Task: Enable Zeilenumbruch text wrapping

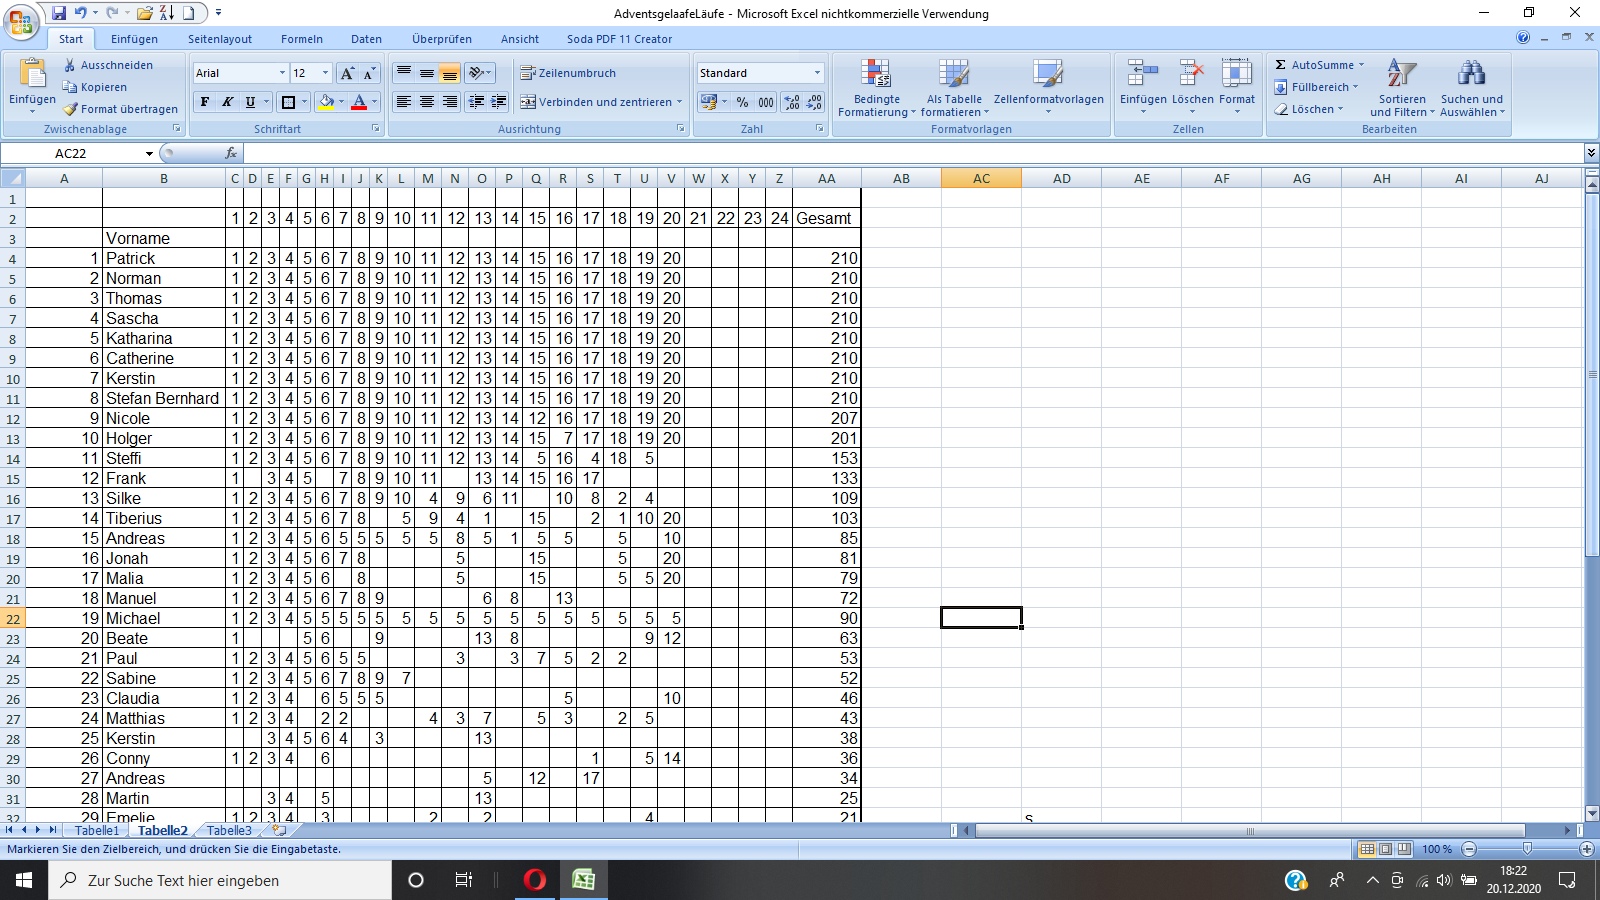Action: click(569, 73)
